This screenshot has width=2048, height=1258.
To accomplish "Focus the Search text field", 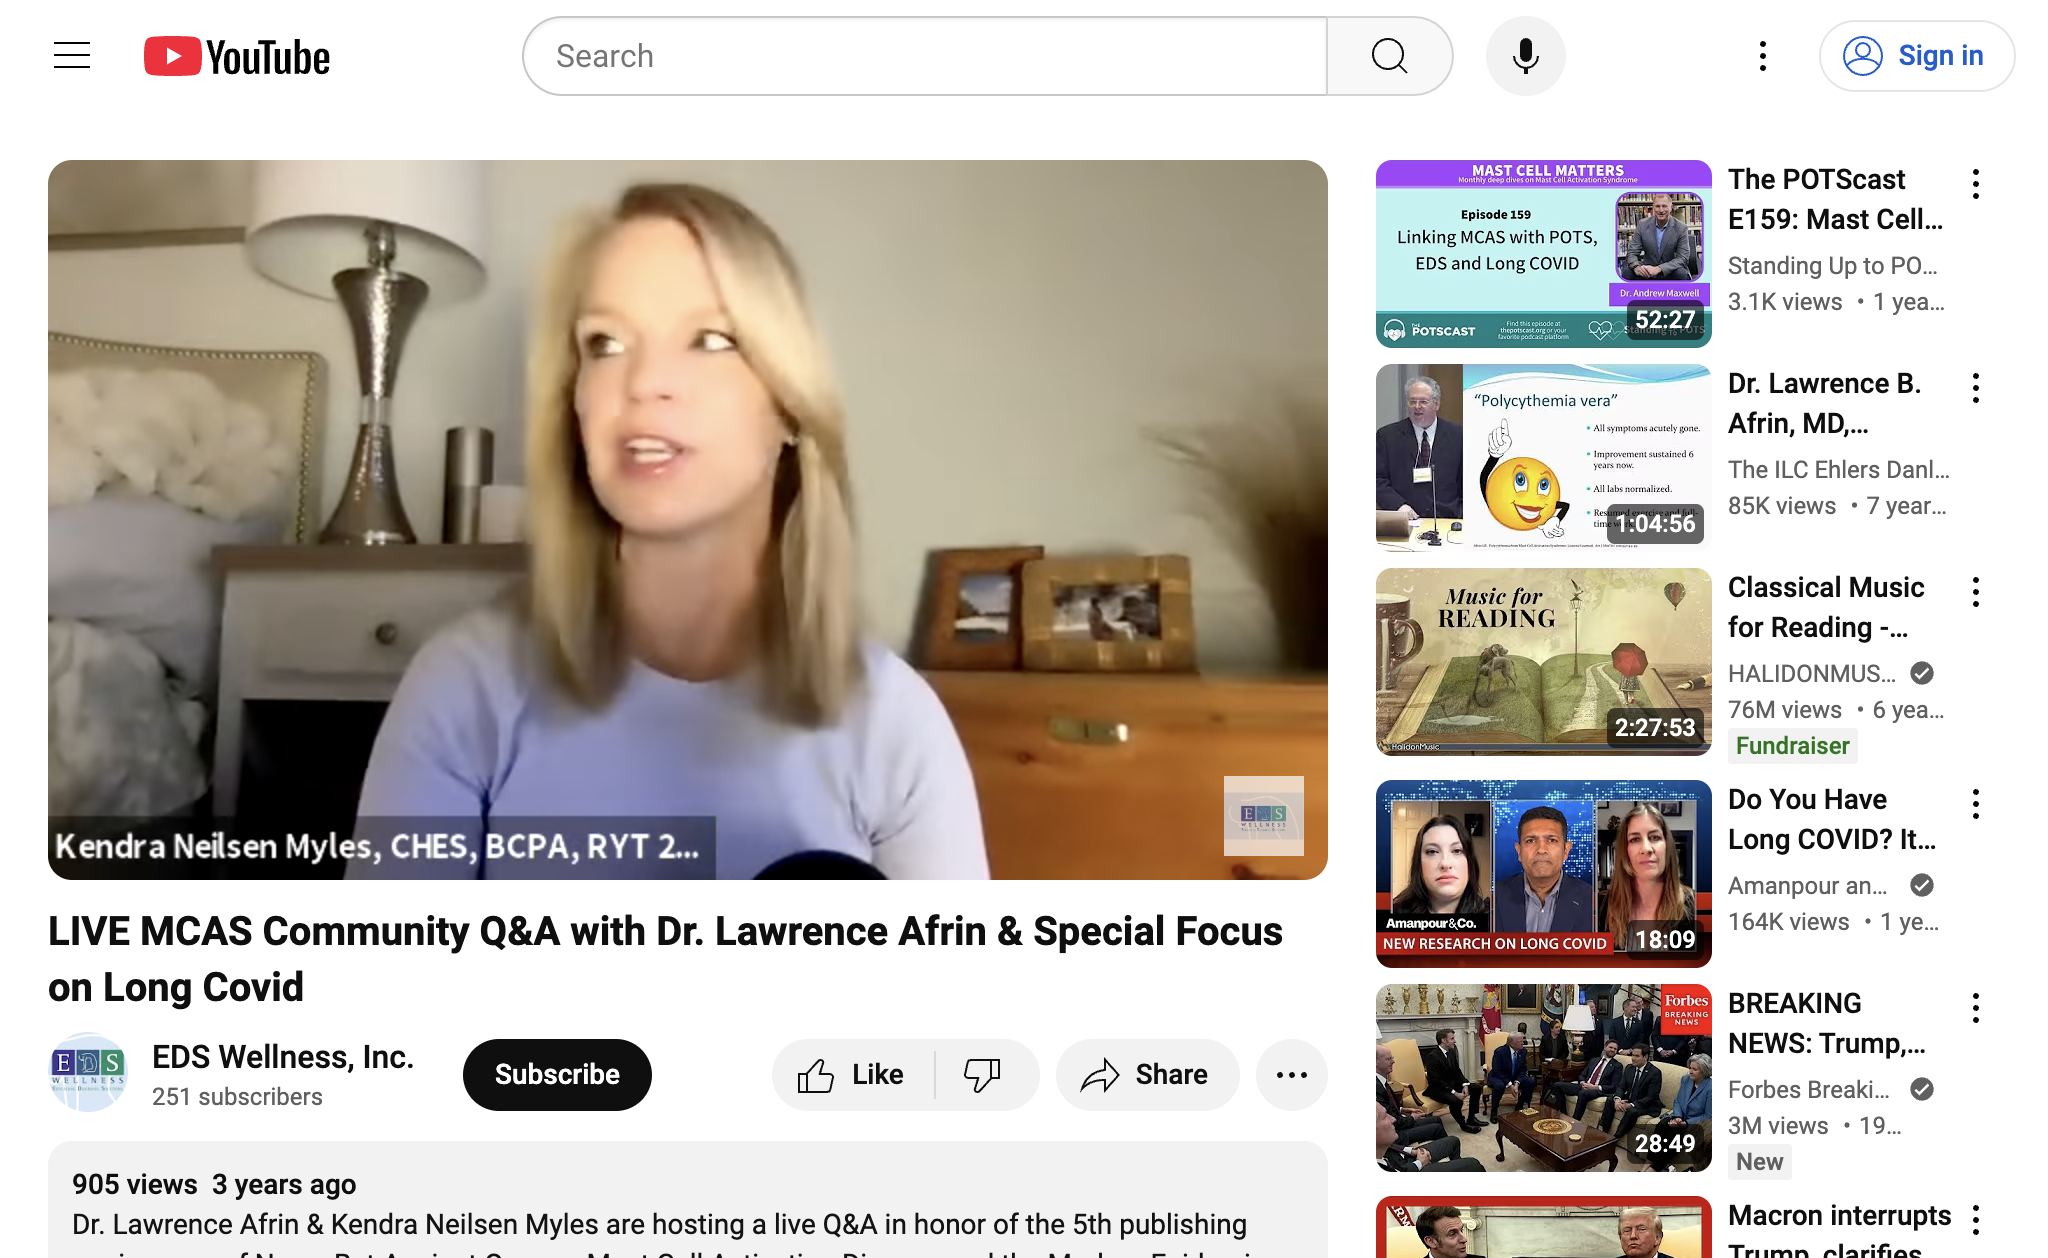I will pos(925,56).
